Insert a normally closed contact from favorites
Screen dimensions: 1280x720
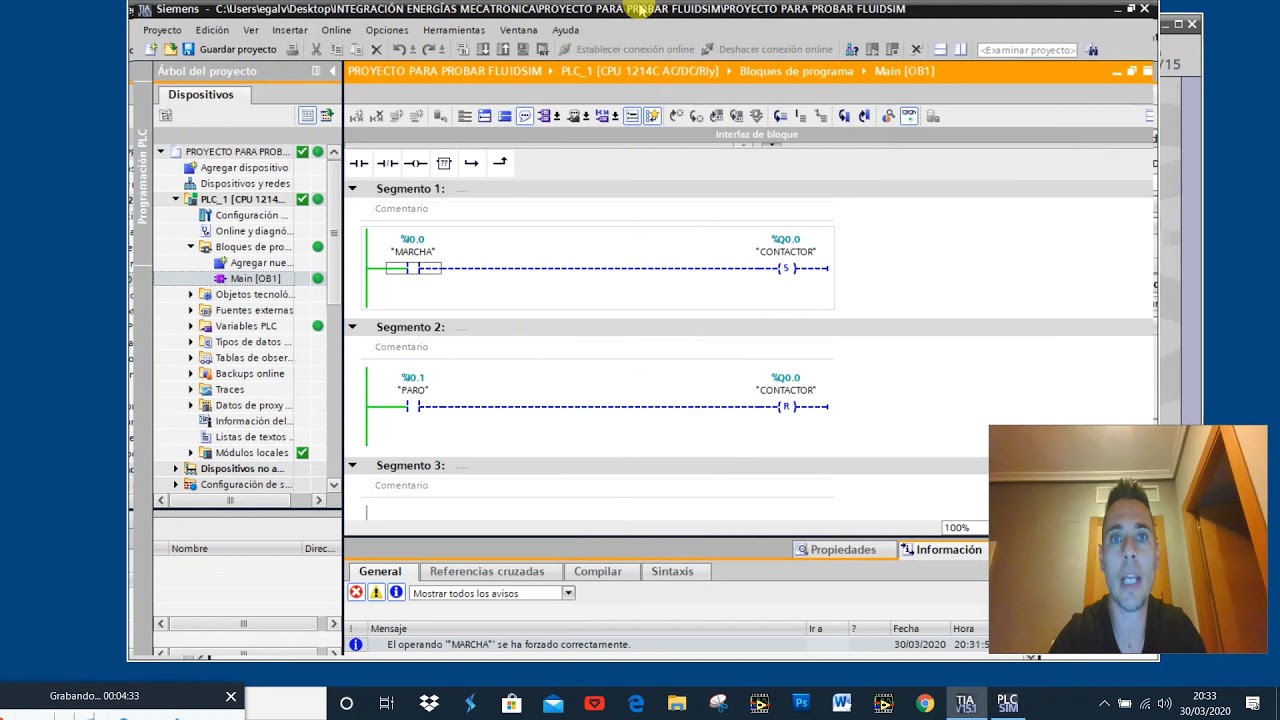click(x=387, y=163)
